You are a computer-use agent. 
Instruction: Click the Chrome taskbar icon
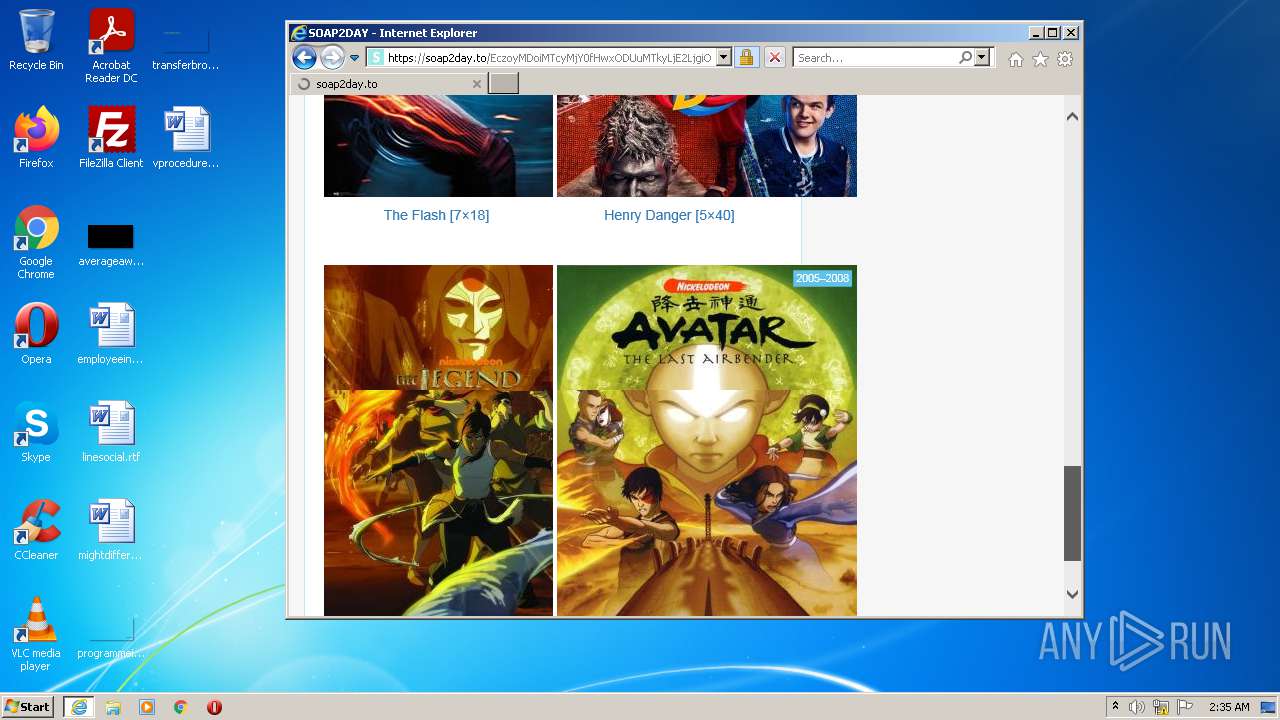181,706
